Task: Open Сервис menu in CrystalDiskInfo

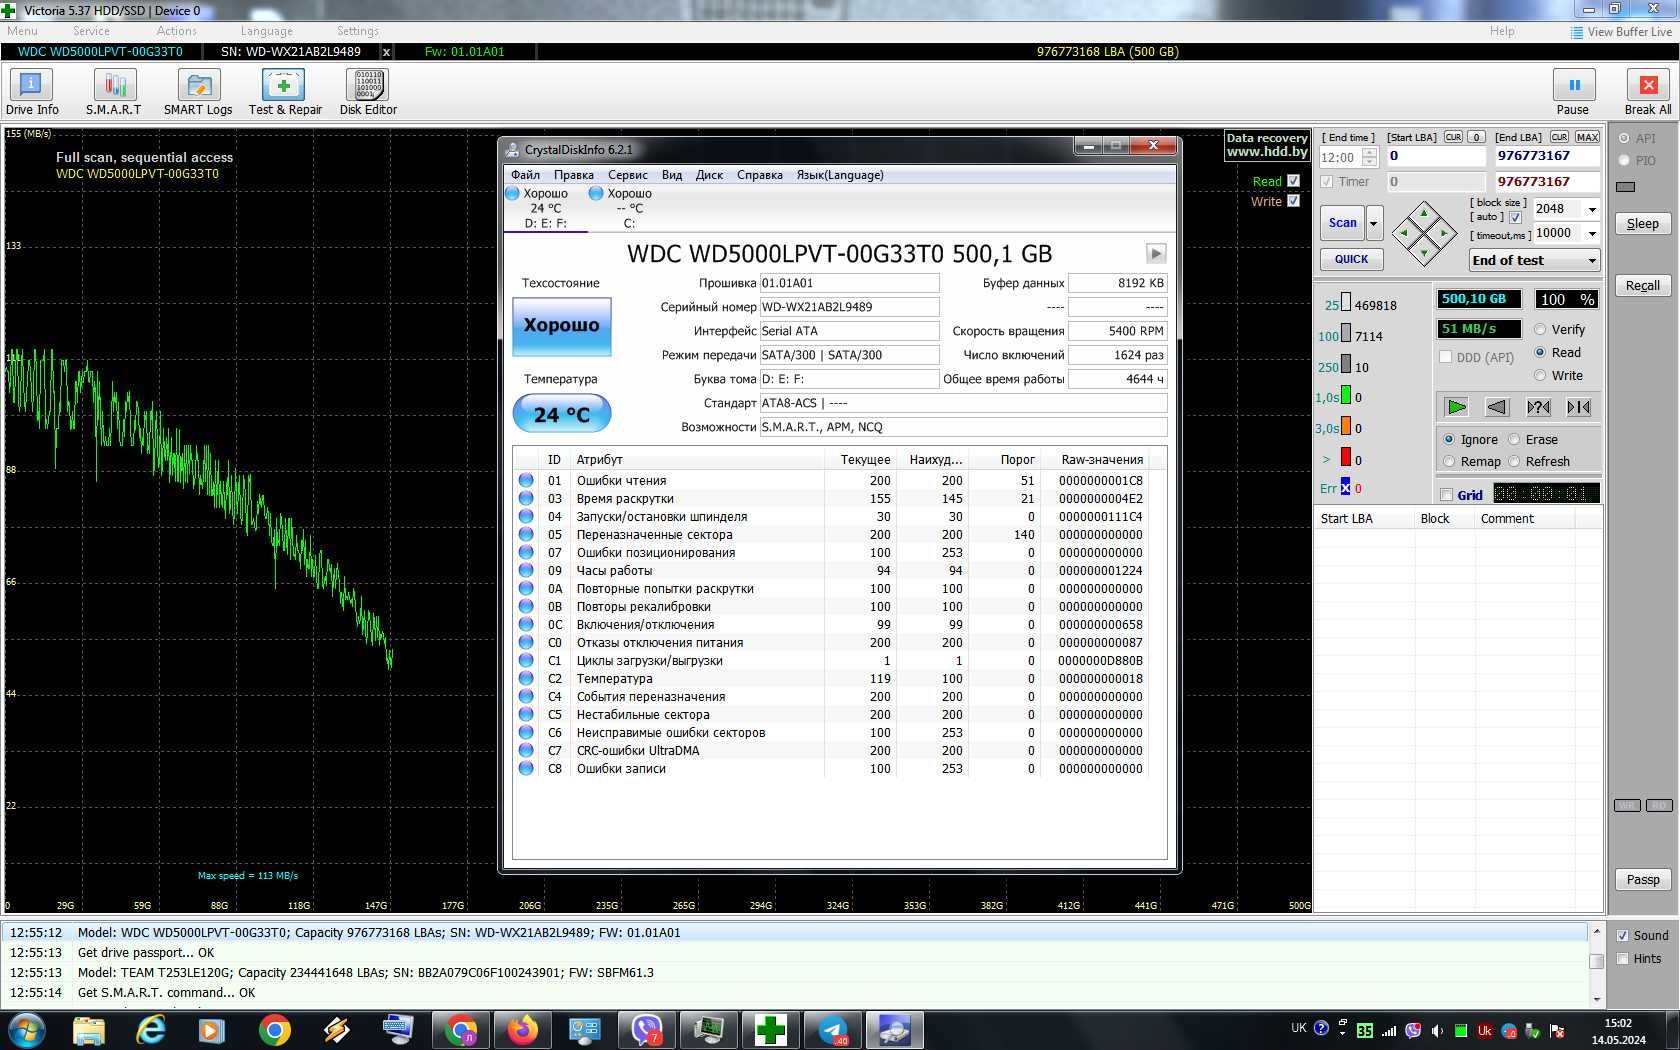Action: point(628,175)
